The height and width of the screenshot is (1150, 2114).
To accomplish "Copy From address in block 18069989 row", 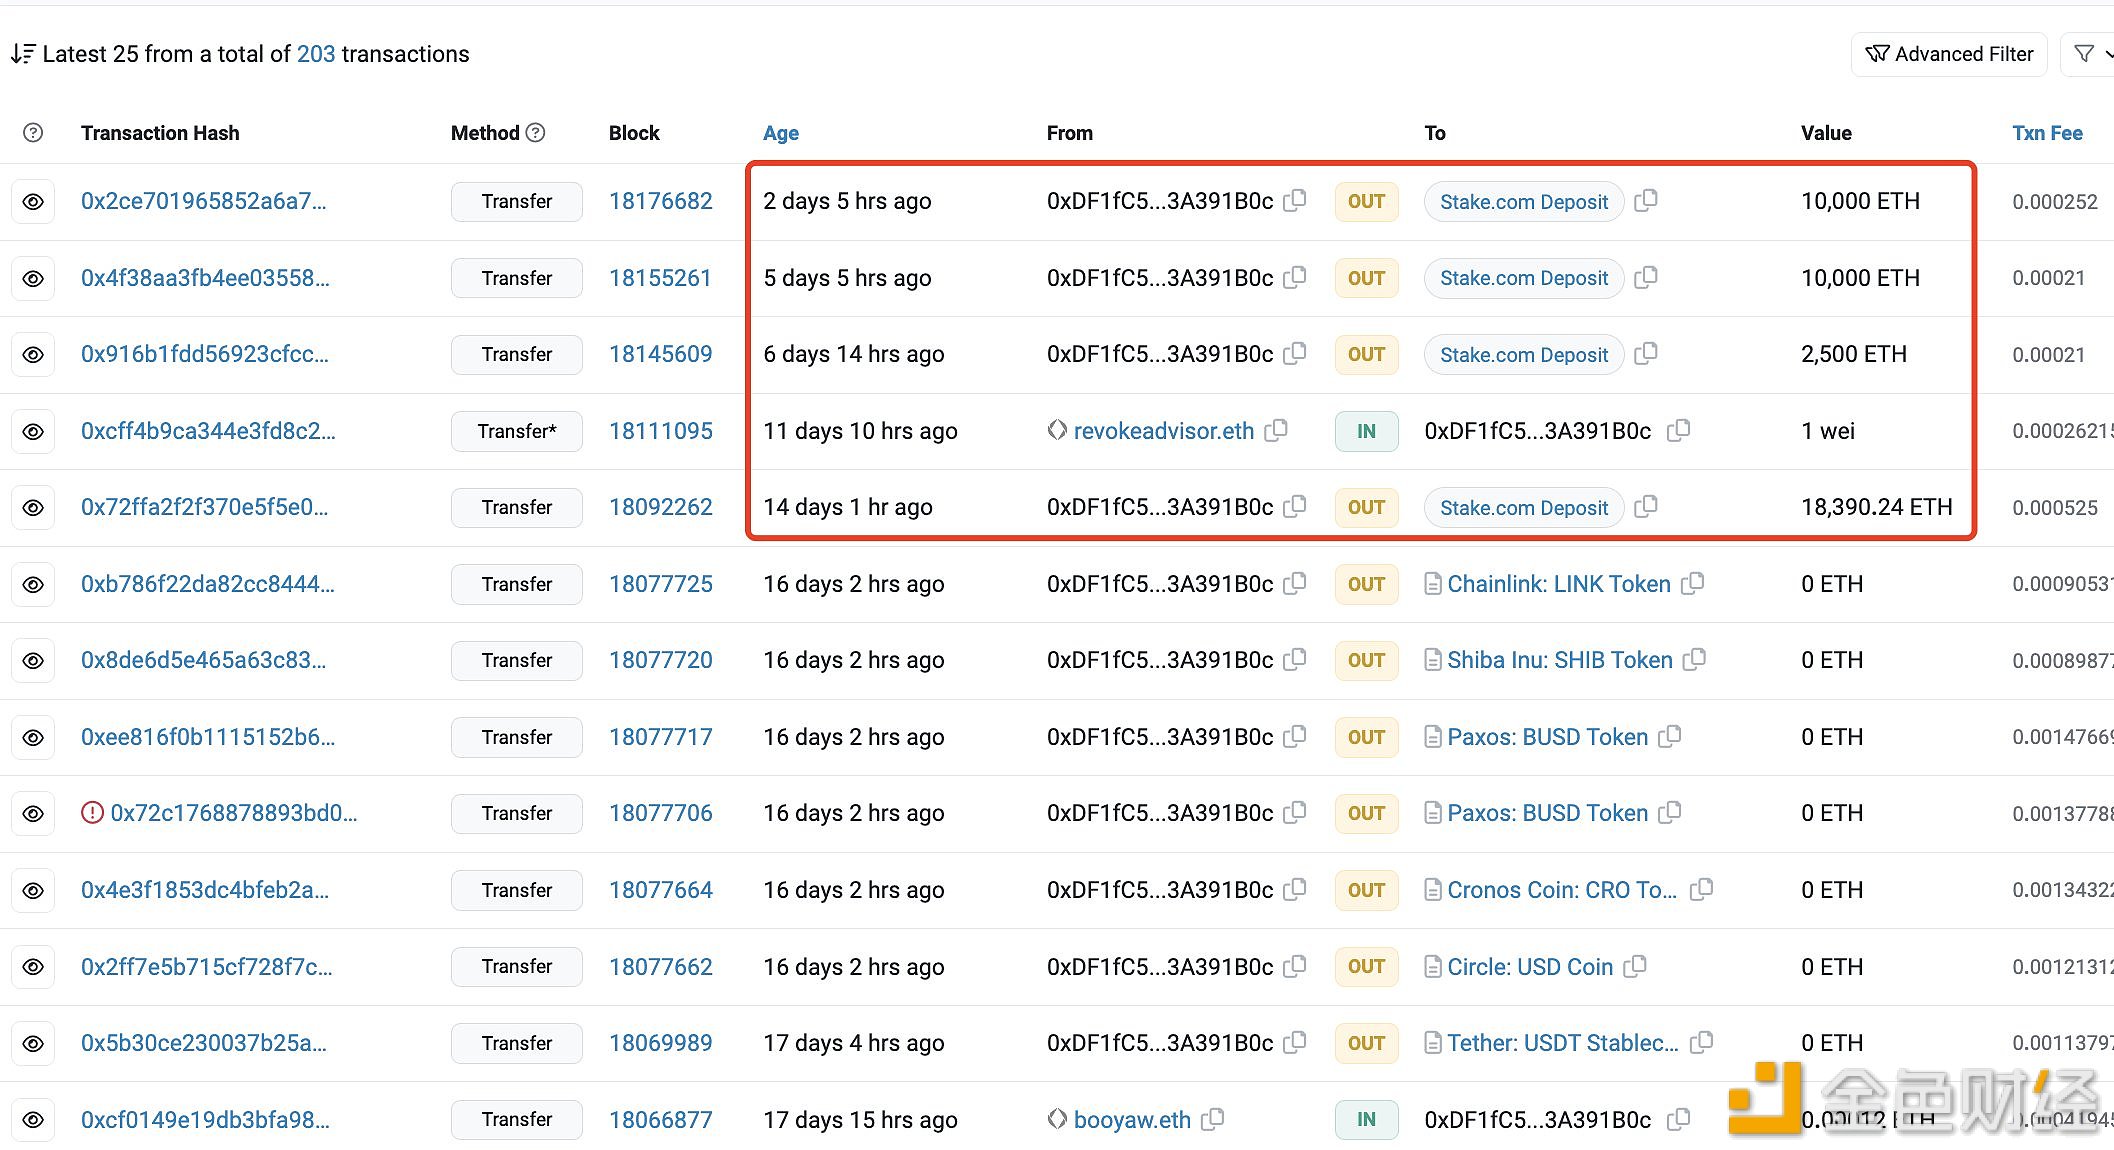I will (x=1295, y=1042).
